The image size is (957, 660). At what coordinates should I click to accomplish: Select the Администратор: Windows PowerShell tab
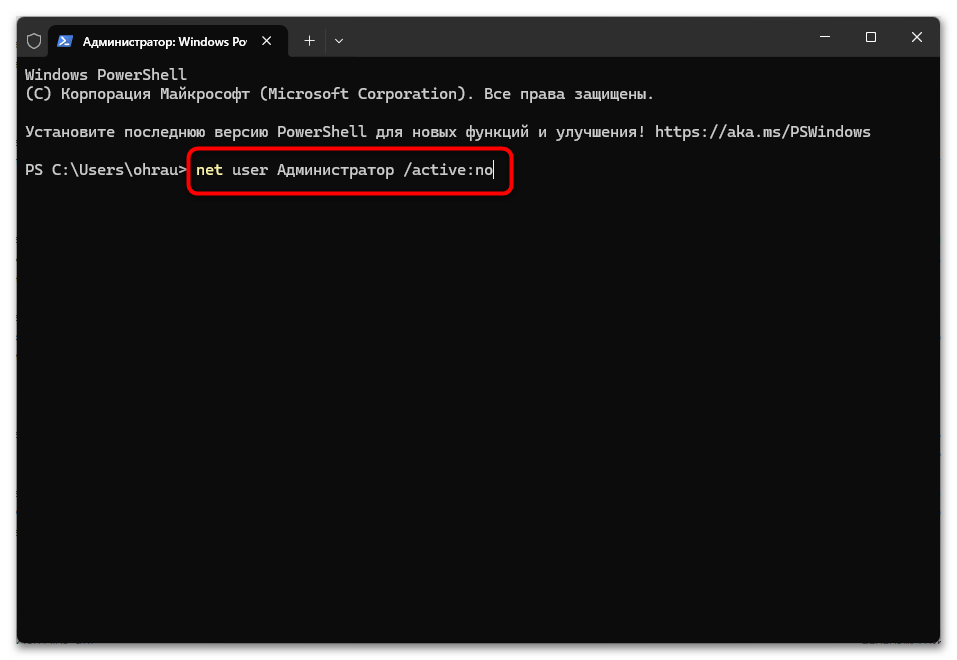point(167,41)
